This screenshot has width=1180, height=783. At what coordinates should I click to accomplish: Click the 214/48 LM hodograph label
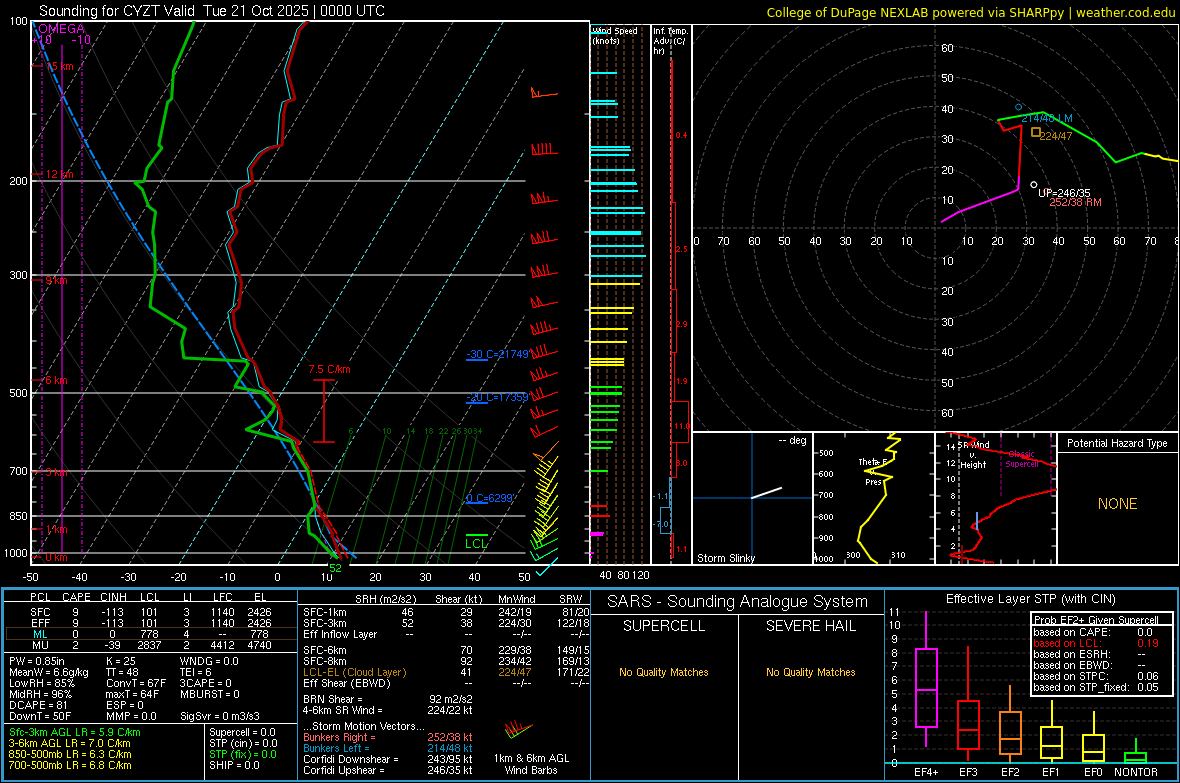(1047, 118)
